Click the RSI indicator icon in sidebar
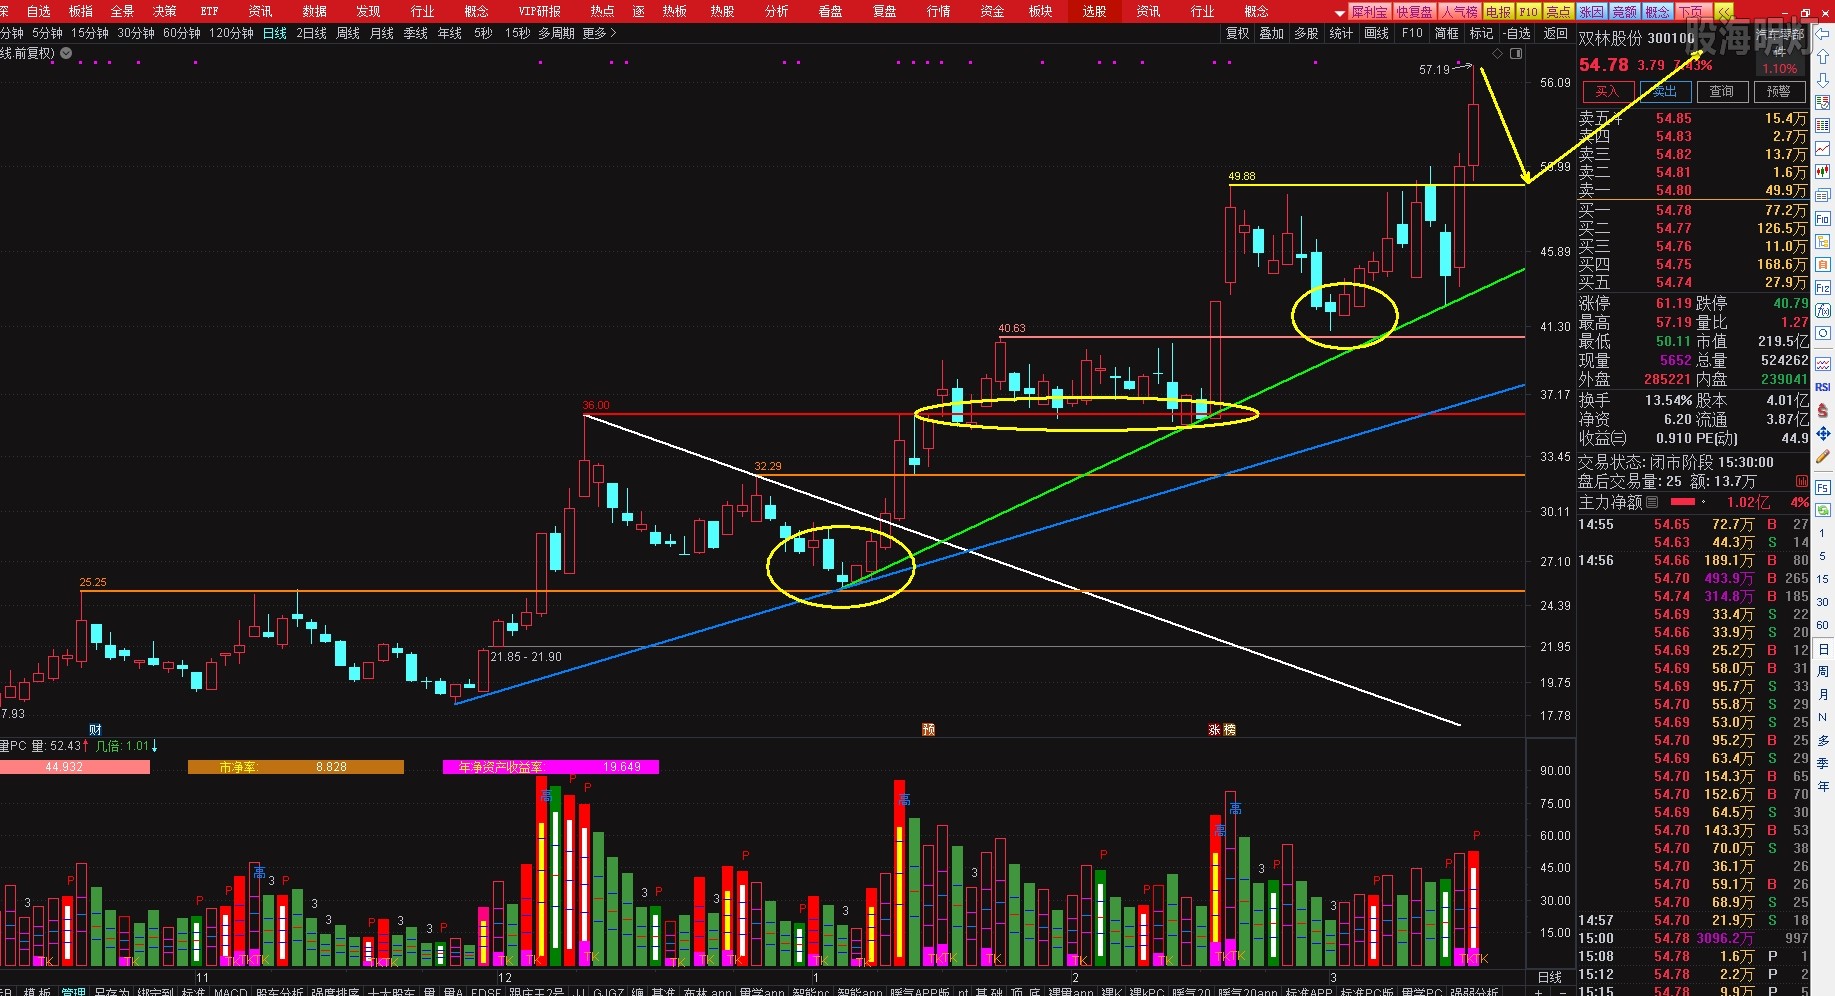The image size is (1835, 996). 1823,387
